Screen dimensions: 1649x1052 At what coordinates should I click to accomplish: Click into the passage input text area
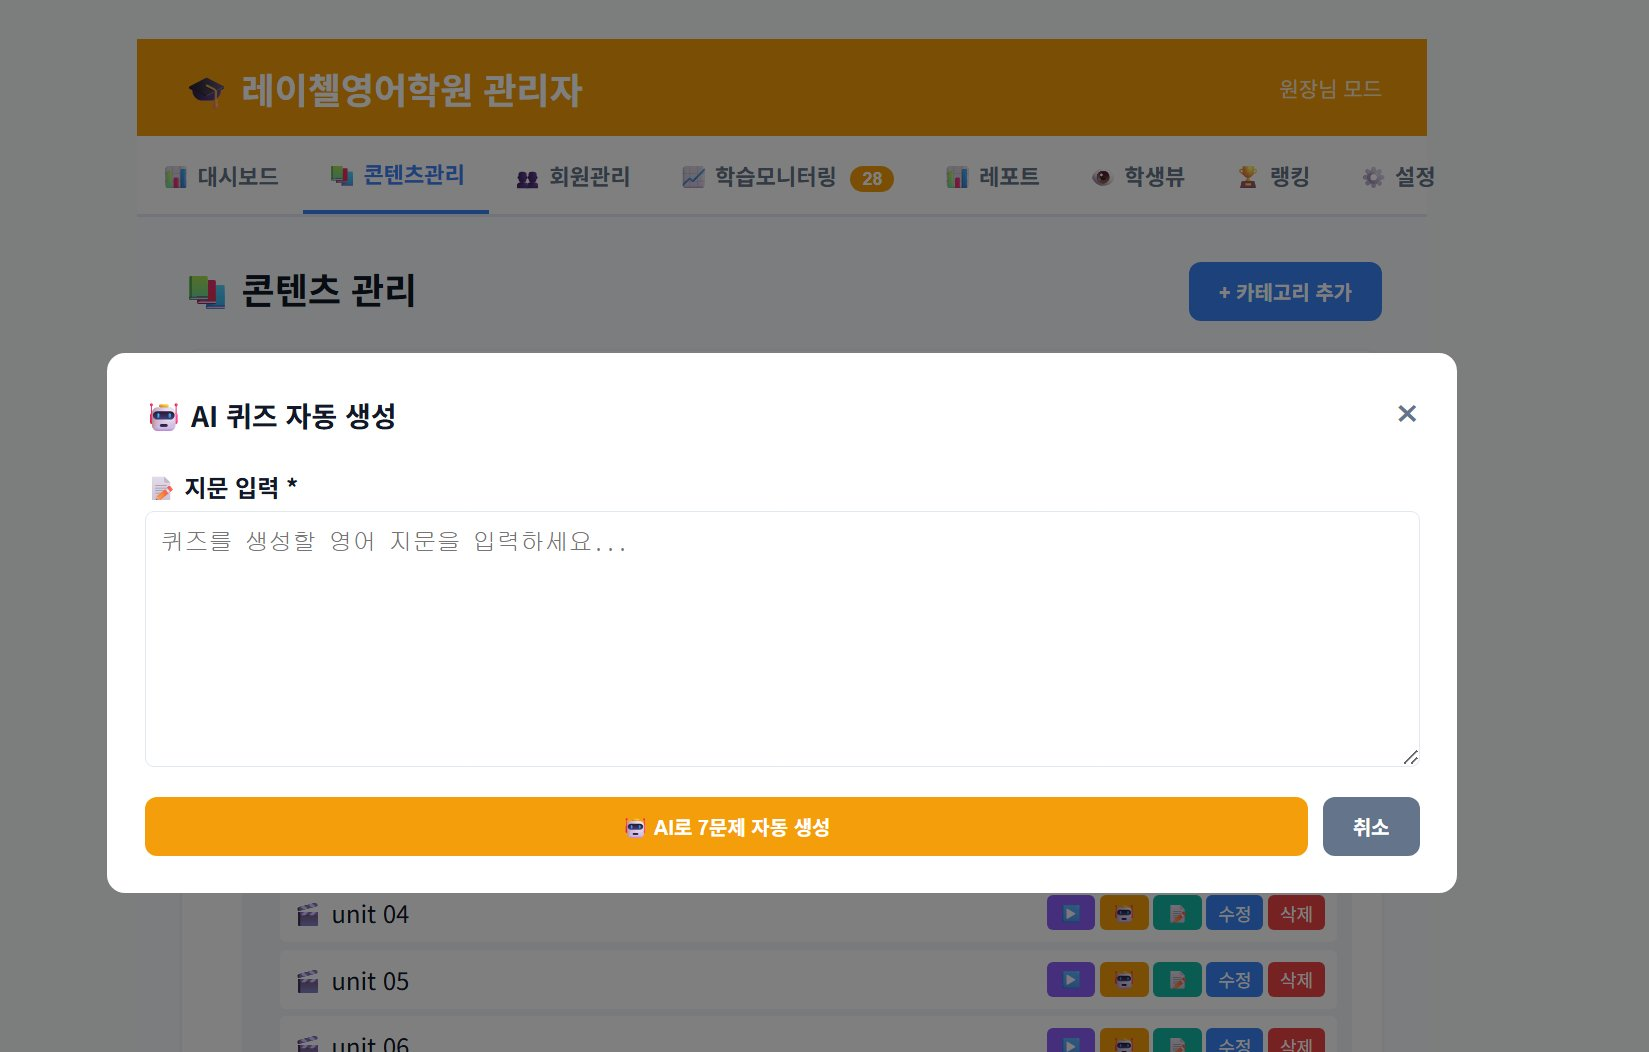782,639
